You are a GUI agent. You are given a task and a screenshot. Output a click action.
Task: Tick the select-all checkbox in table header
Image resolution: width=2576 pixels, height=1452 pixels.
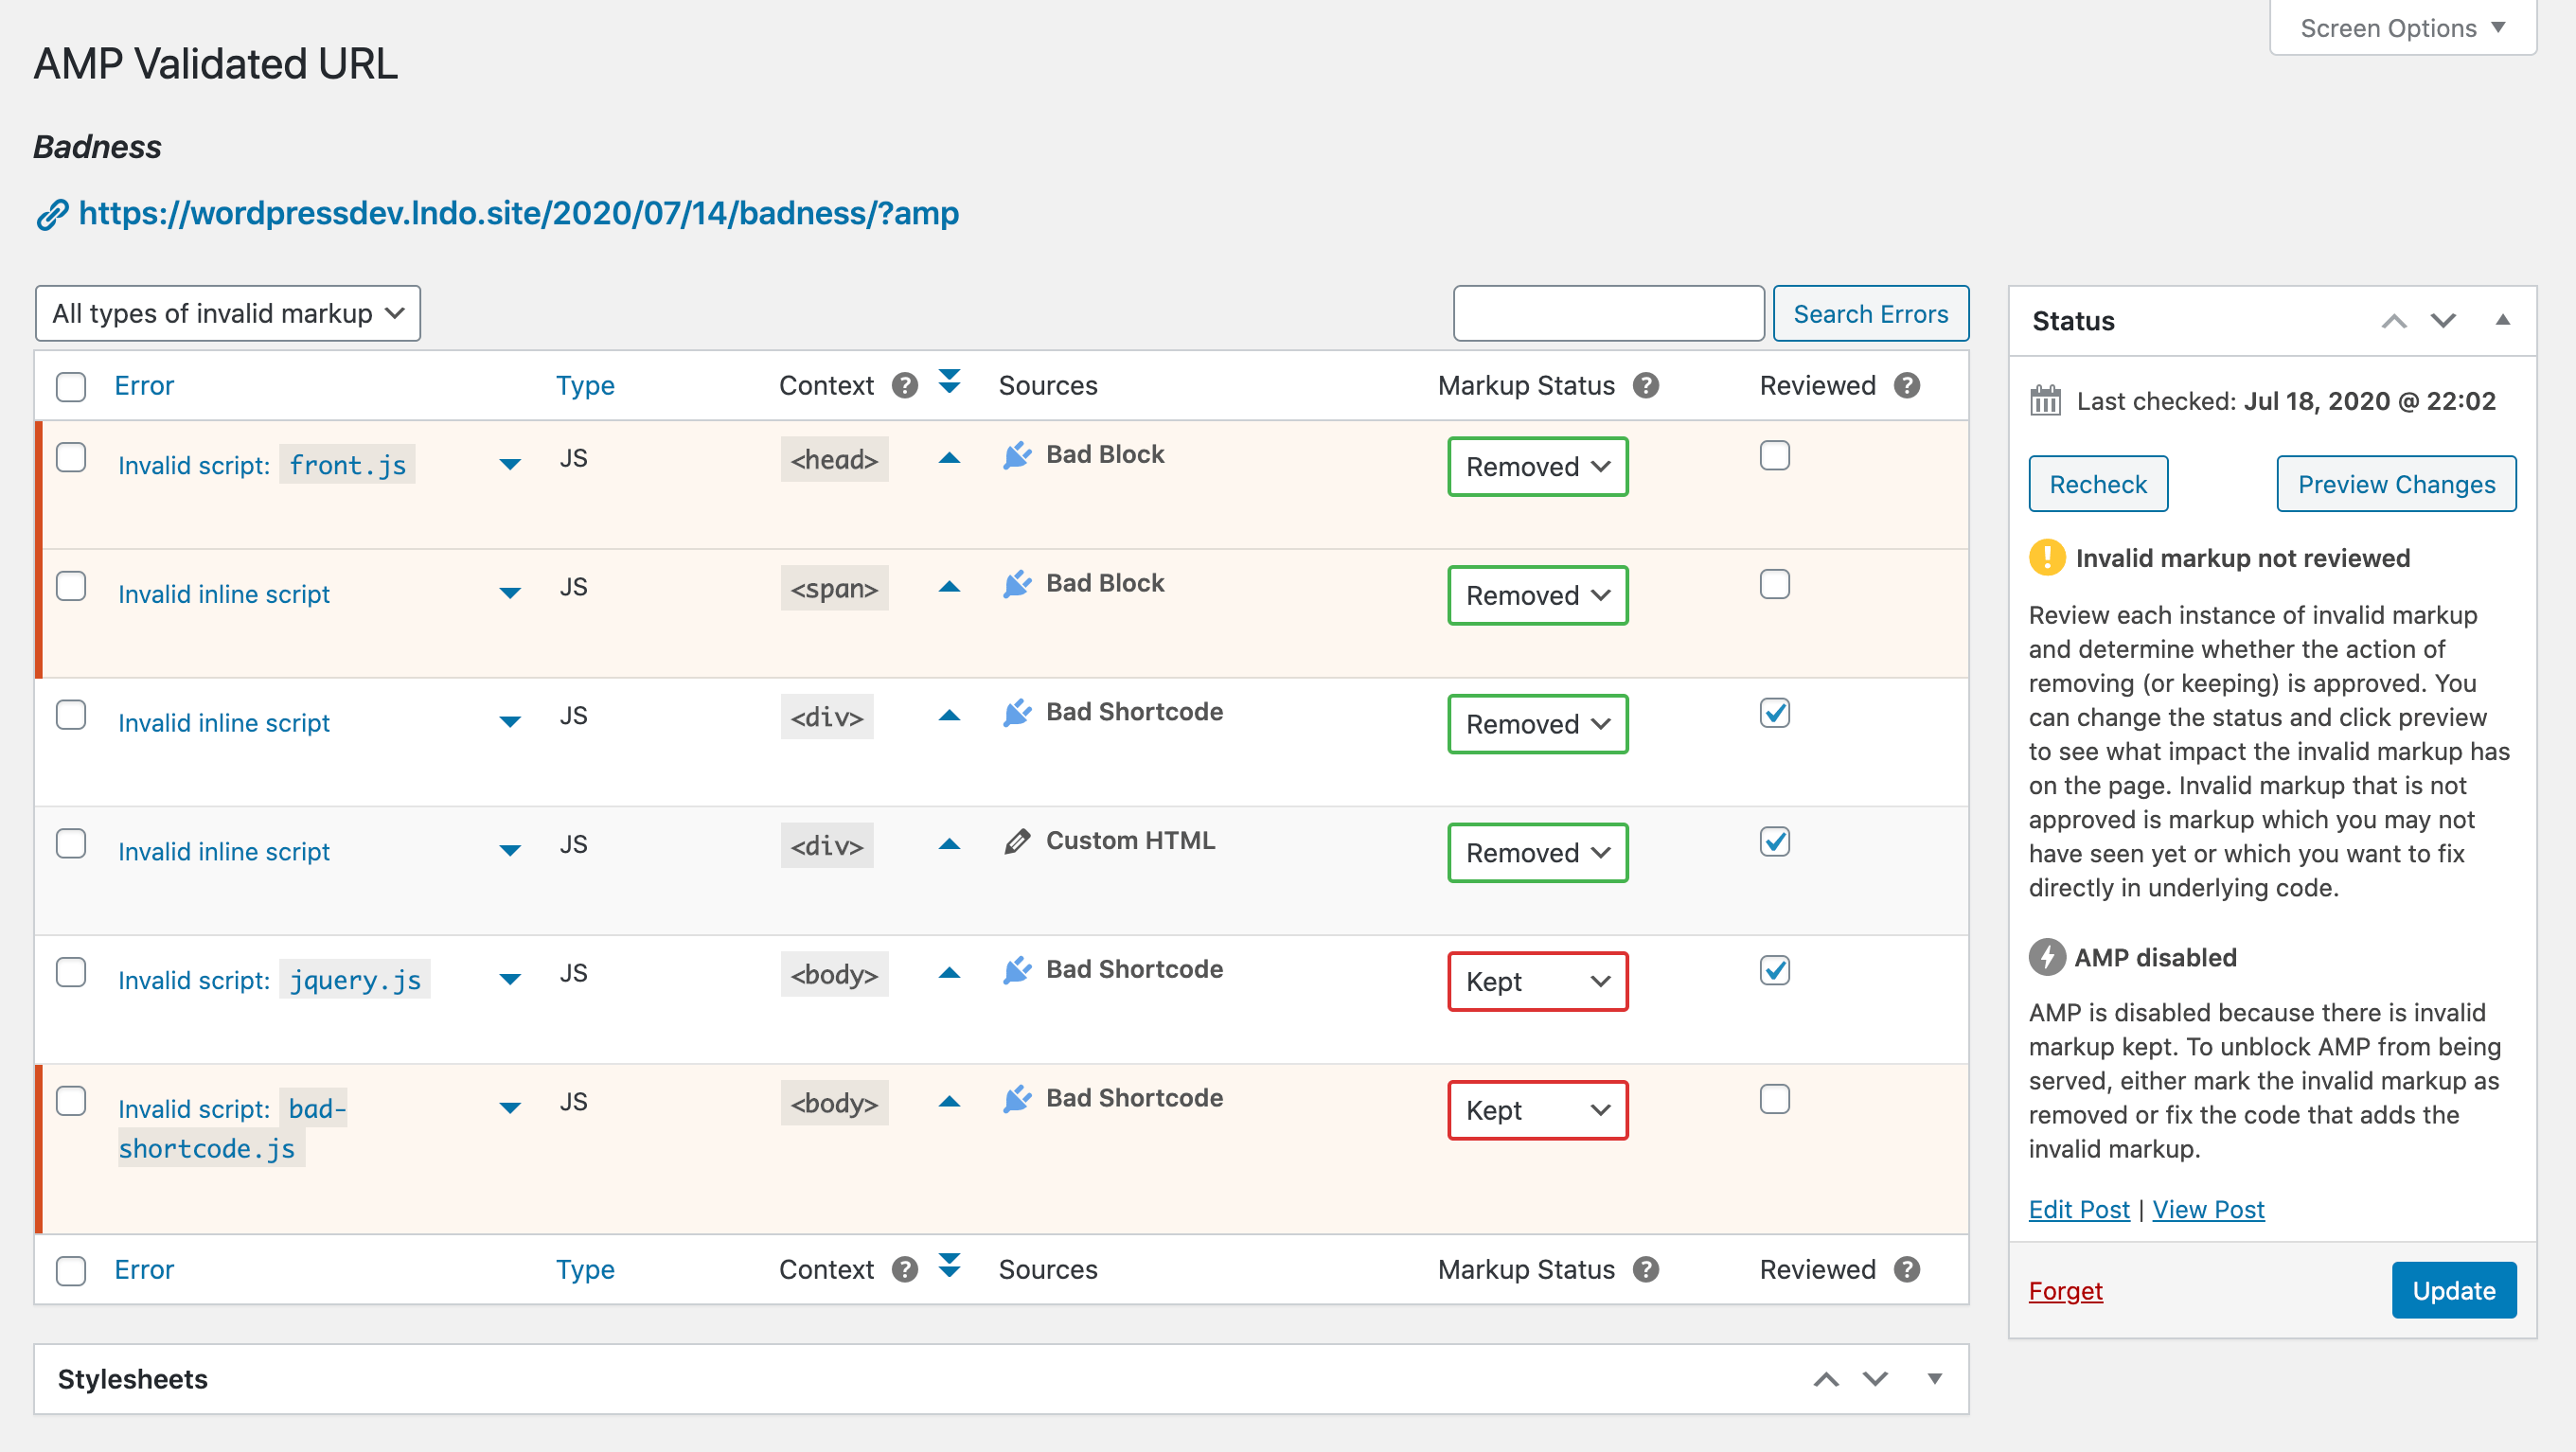(x=71, y=386)
